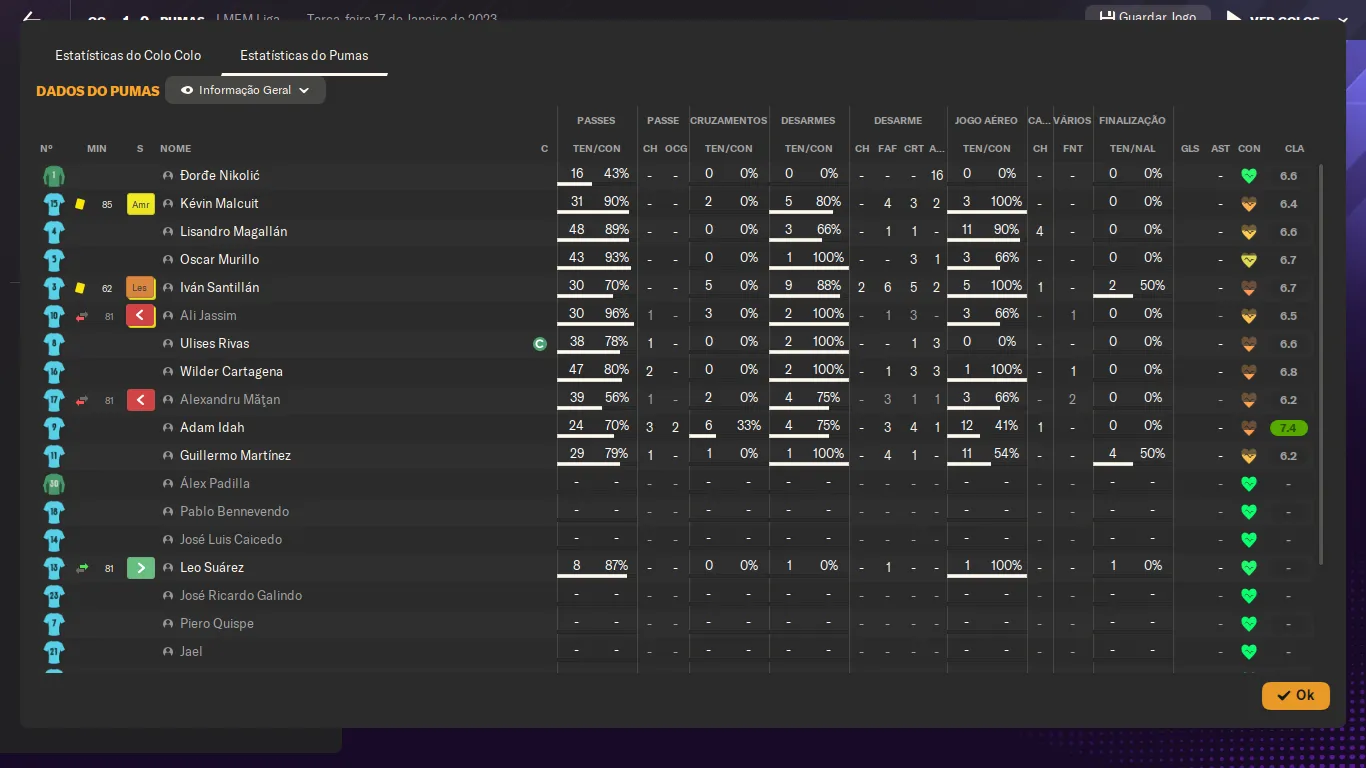1366x768 pixels.
Task: Click Đorđe Nikolić's 43% pass completion value
Action: tap(616, 174)
